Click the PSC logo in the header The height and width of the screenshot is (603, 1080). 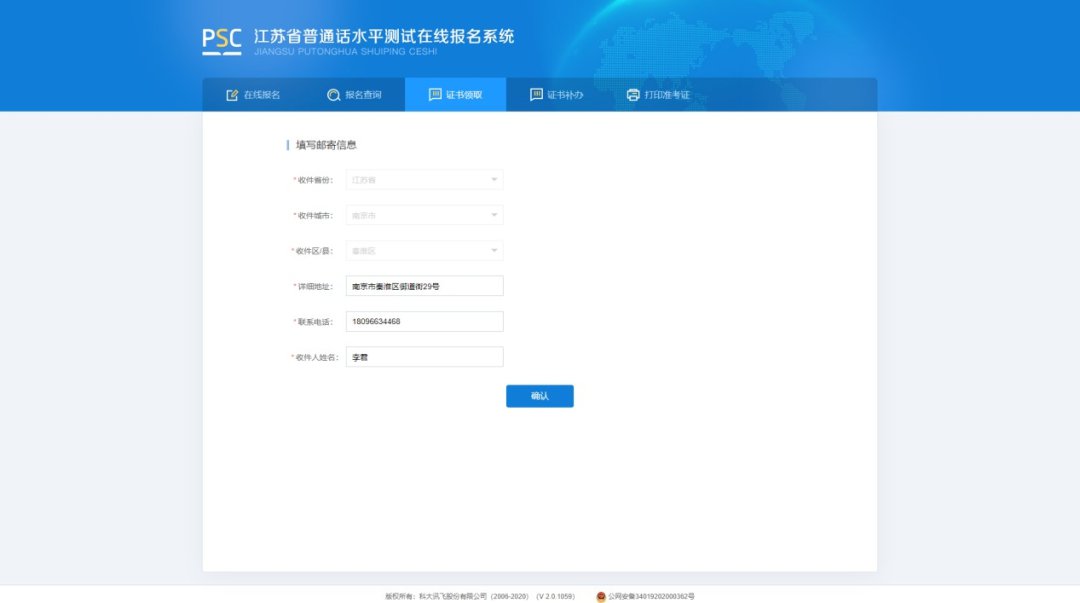[221, 40]
